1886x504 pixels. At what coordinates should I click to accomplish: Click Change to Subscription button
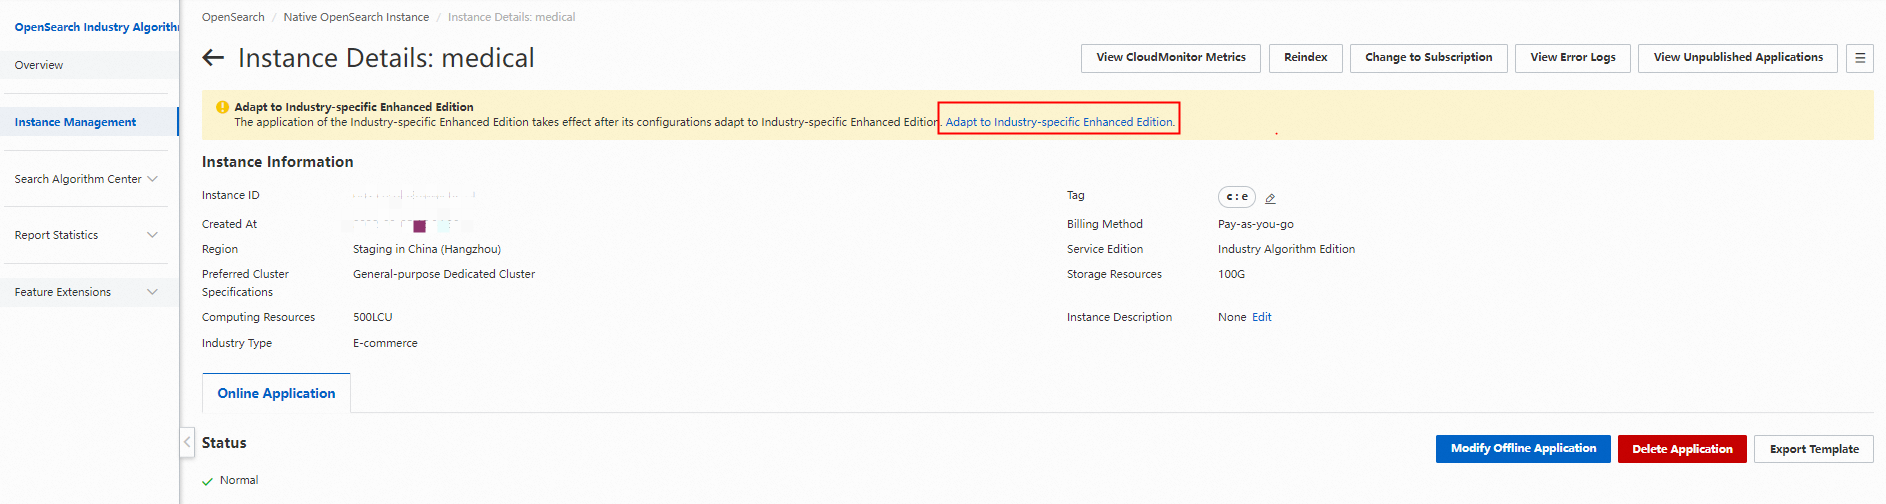coord(1428,58)
